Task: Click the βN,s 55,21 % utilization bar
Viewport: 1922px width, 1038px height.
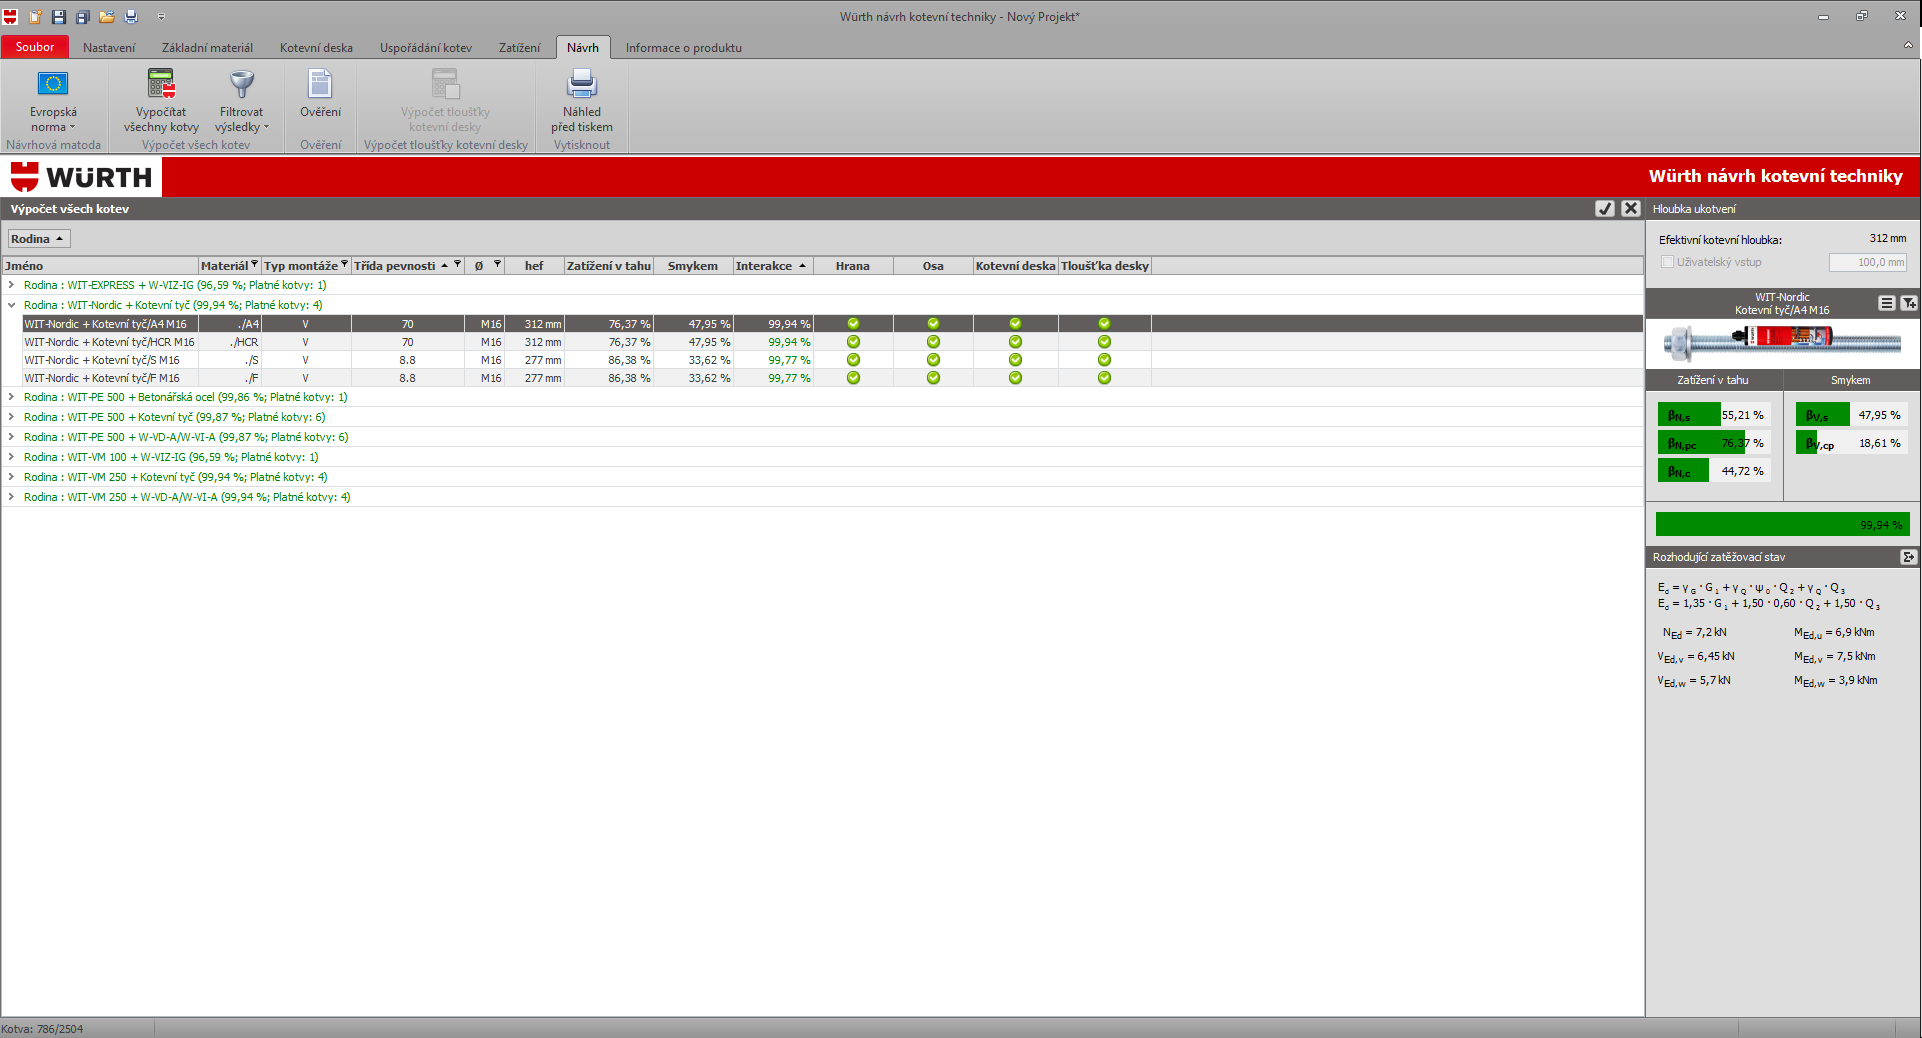Action: (x=1714, y=415)
